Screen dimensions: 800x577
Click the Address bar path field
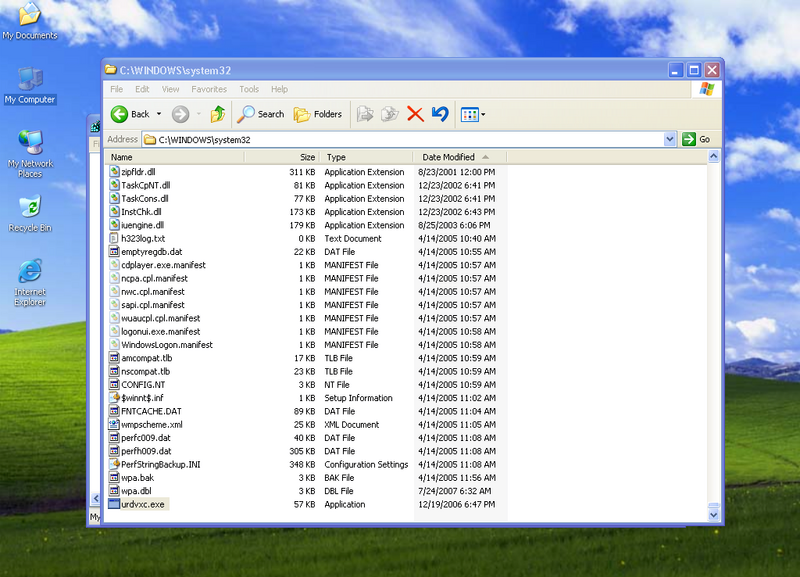click(x=403, y=139)
